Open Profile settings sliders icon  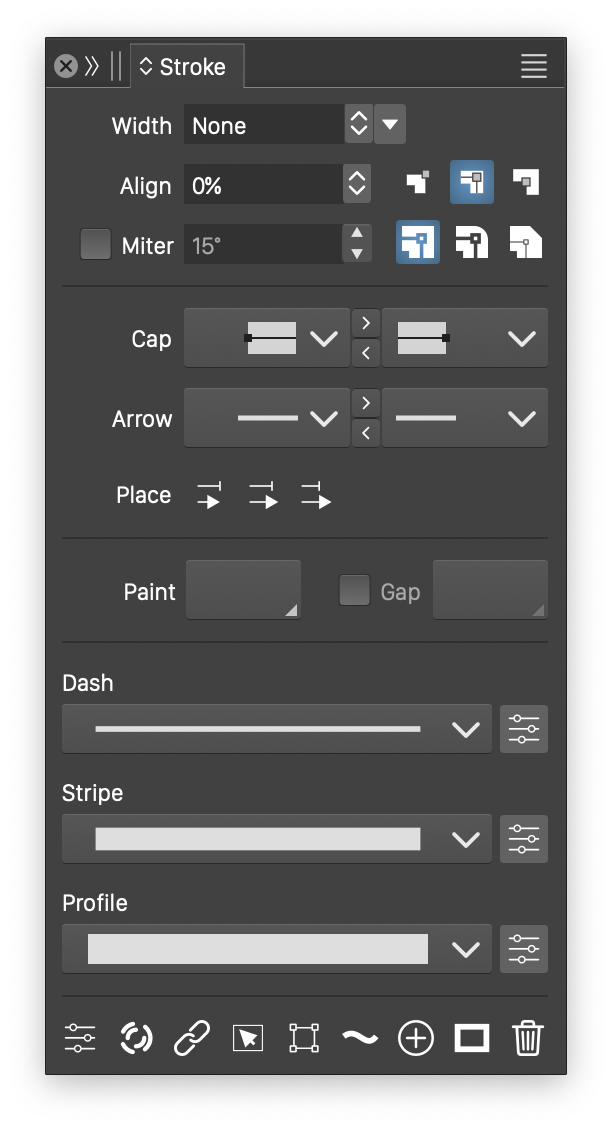click(524, 949)
